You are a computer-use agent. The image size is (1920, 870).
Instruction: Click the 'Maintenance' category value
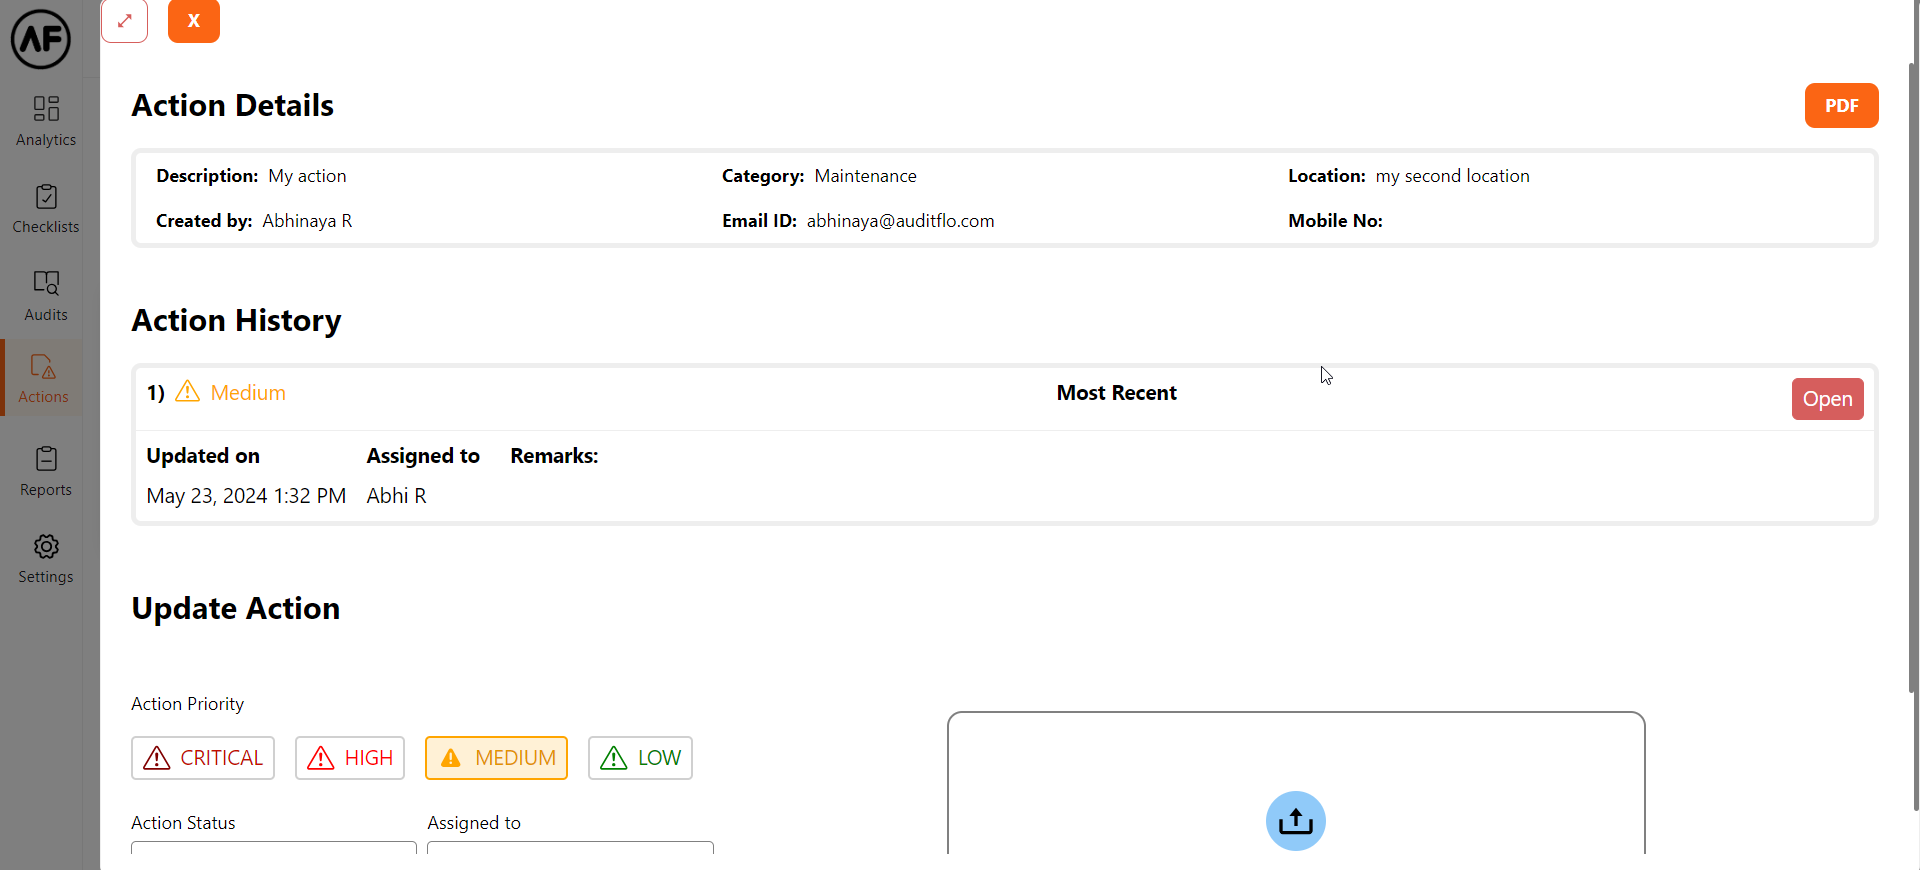[865, 176]
